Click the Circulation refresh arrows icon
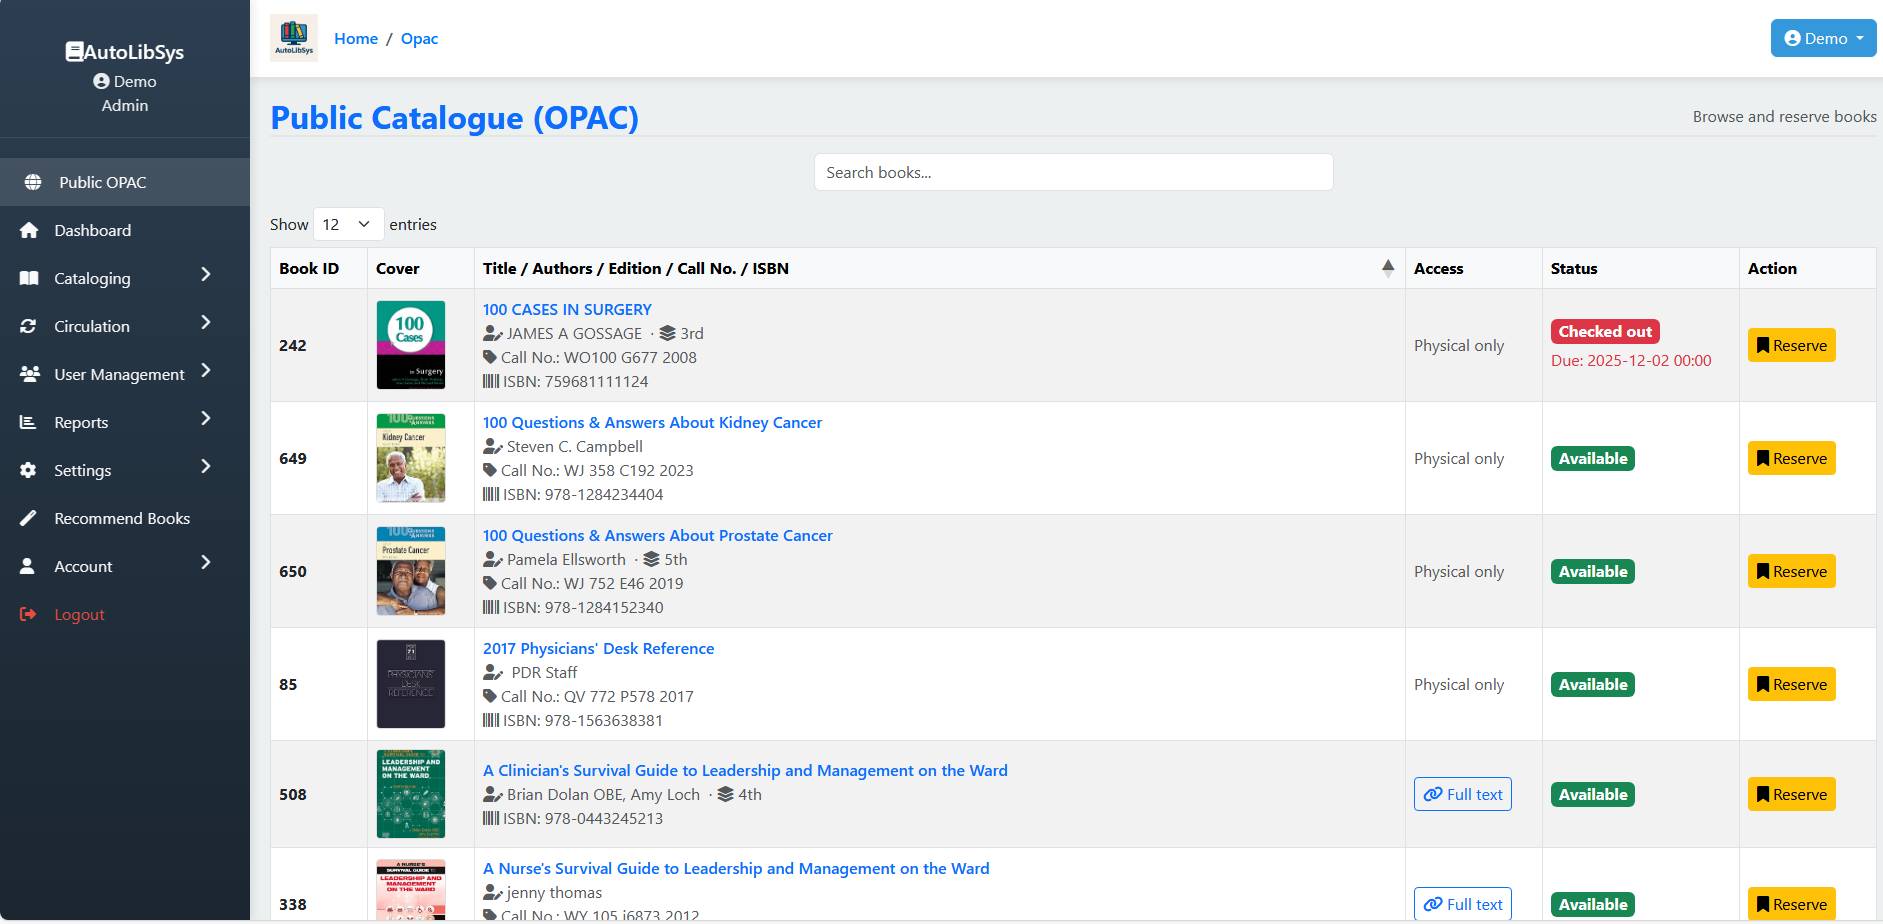The width and height of the screenshot is (1883, 924). point(29,326)
